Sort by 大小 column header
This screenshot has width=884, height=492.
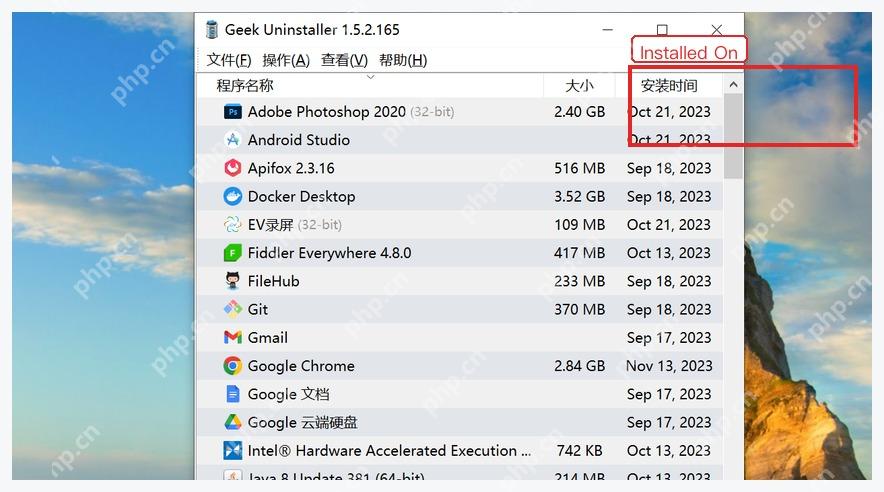click(579, 86)
